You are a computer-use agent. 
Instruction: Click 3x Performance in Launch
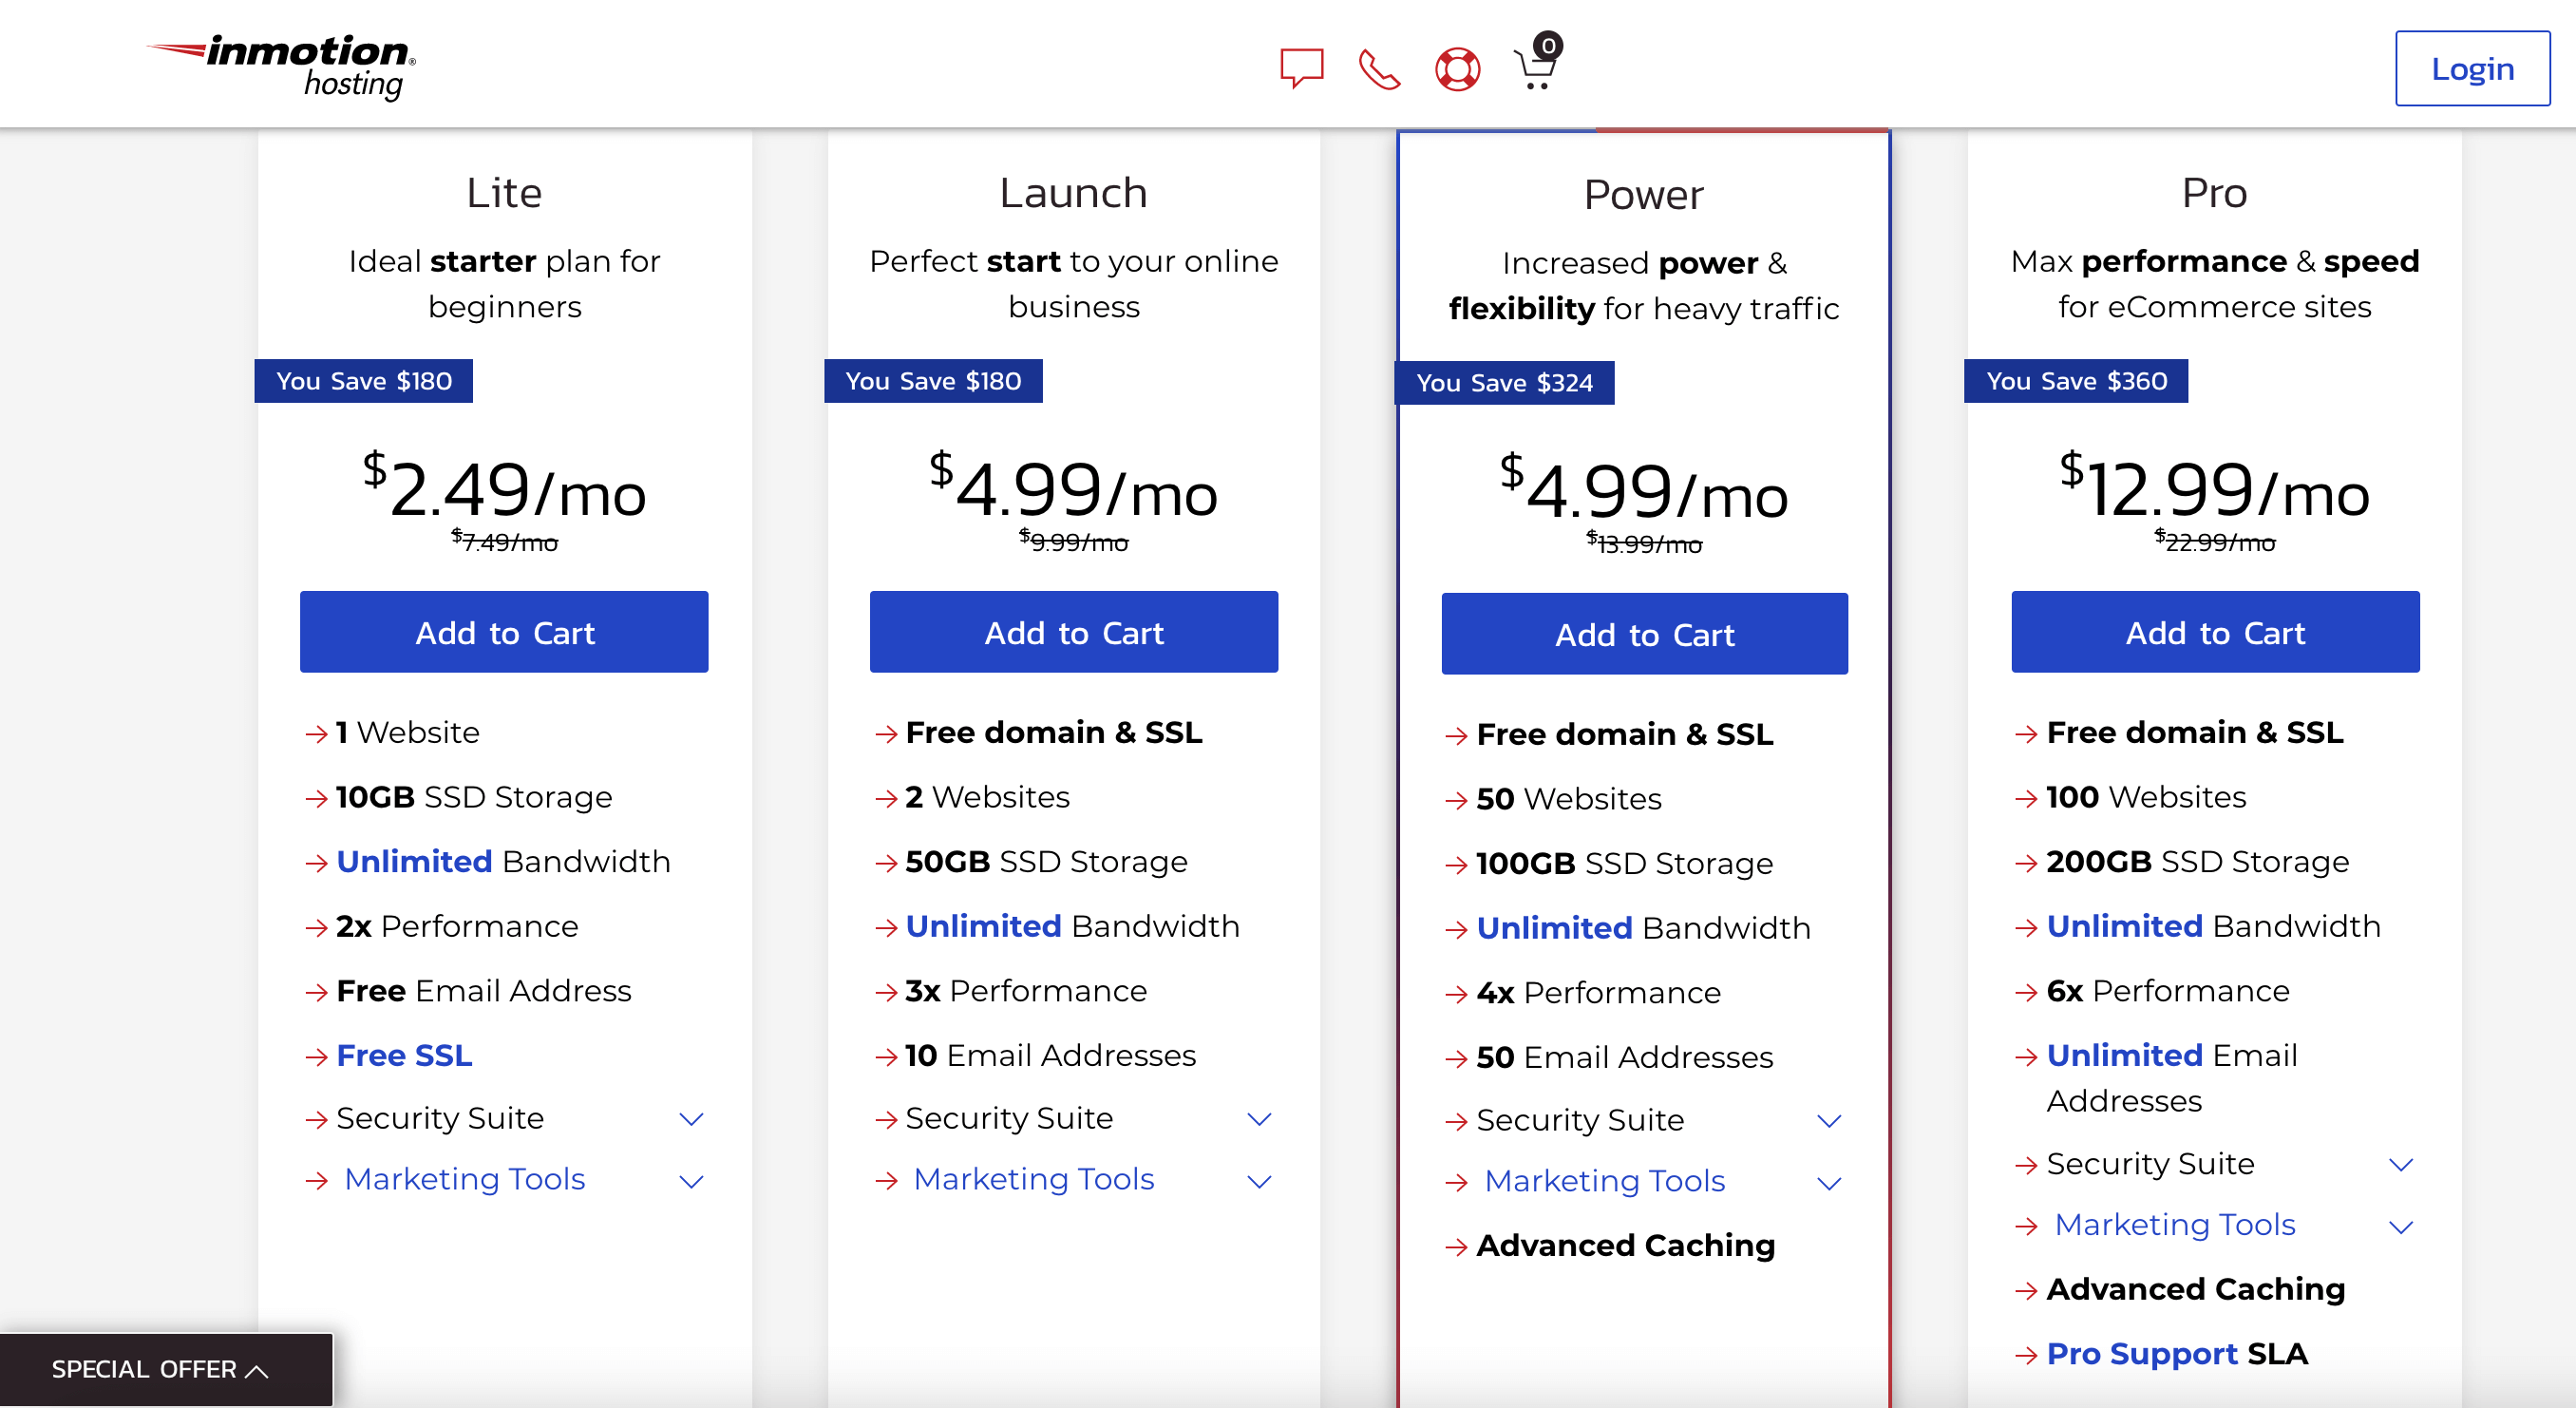pyautogui.click(x=1026, y=990)
